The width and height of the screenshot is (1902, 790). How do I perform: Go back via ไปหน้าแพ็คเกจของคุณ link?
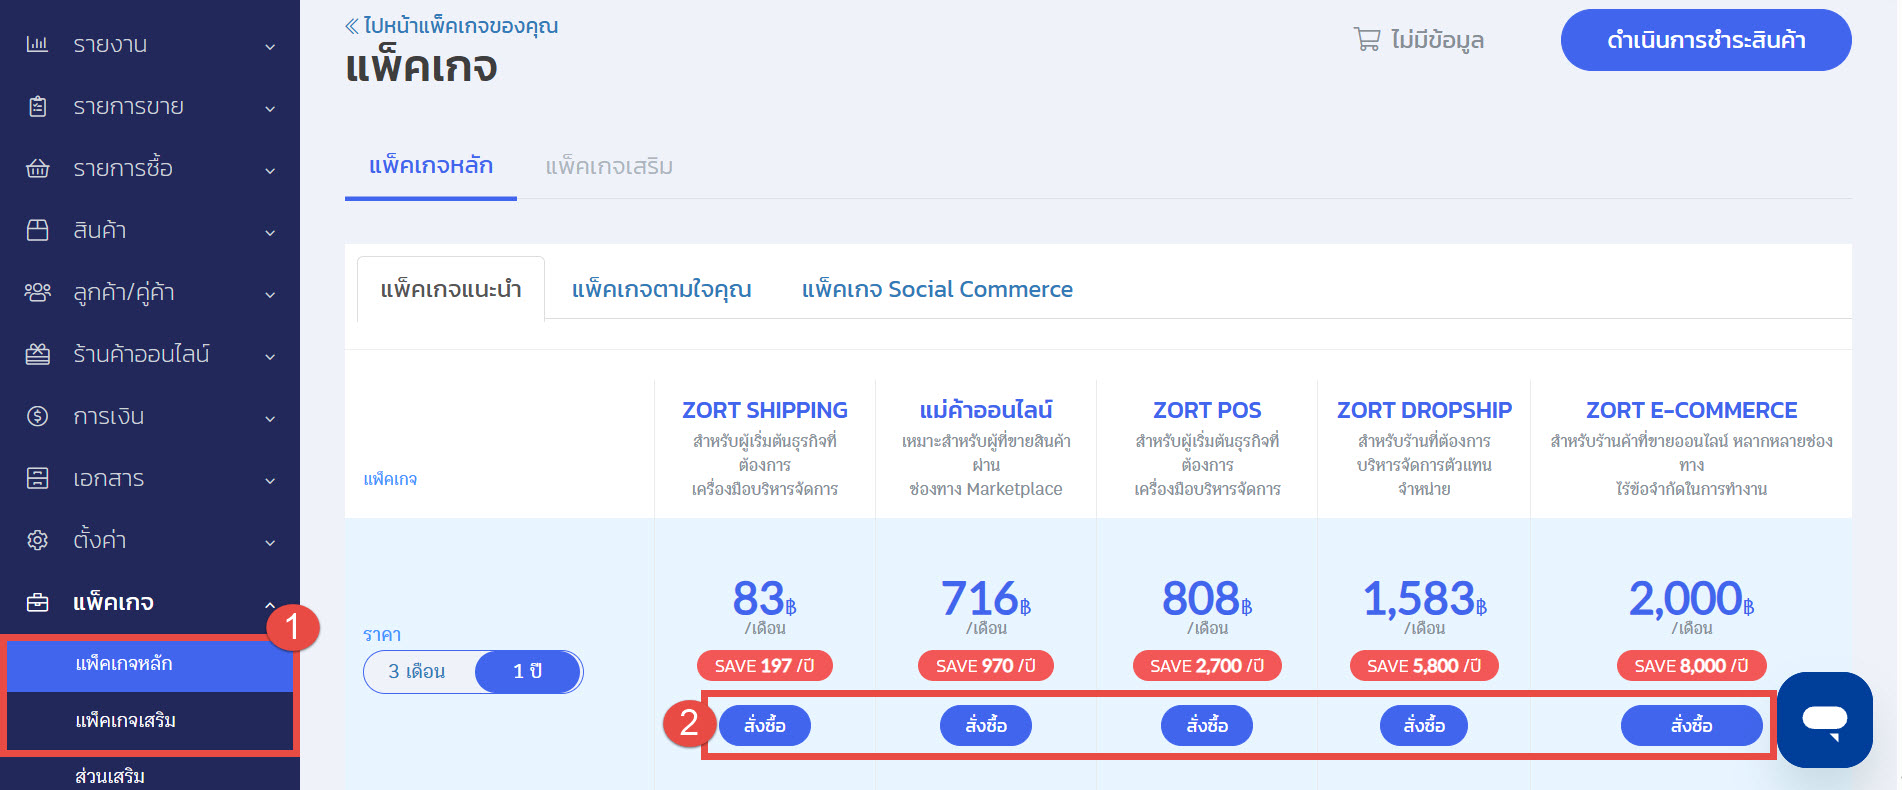(x=452, y=26)
